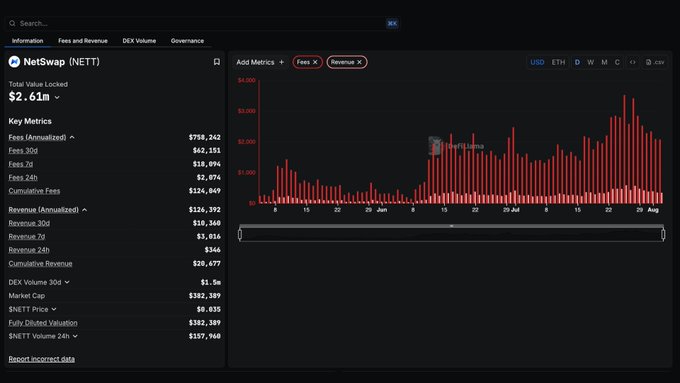Image resolution: width=680 pixels, height=383 pixels.
Task: Click Report incorrect data link
Action: click(42, 359)
